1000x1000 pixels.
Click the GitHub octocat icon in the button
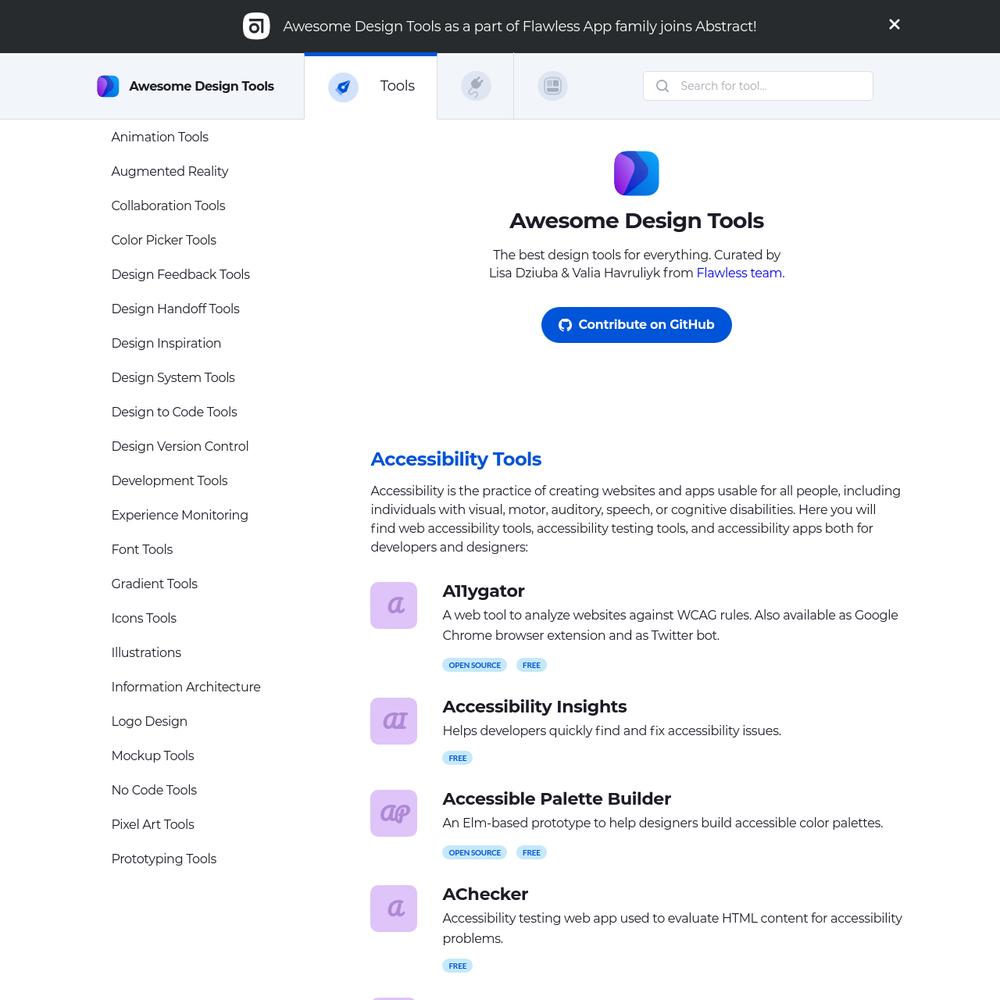point(565,325)
